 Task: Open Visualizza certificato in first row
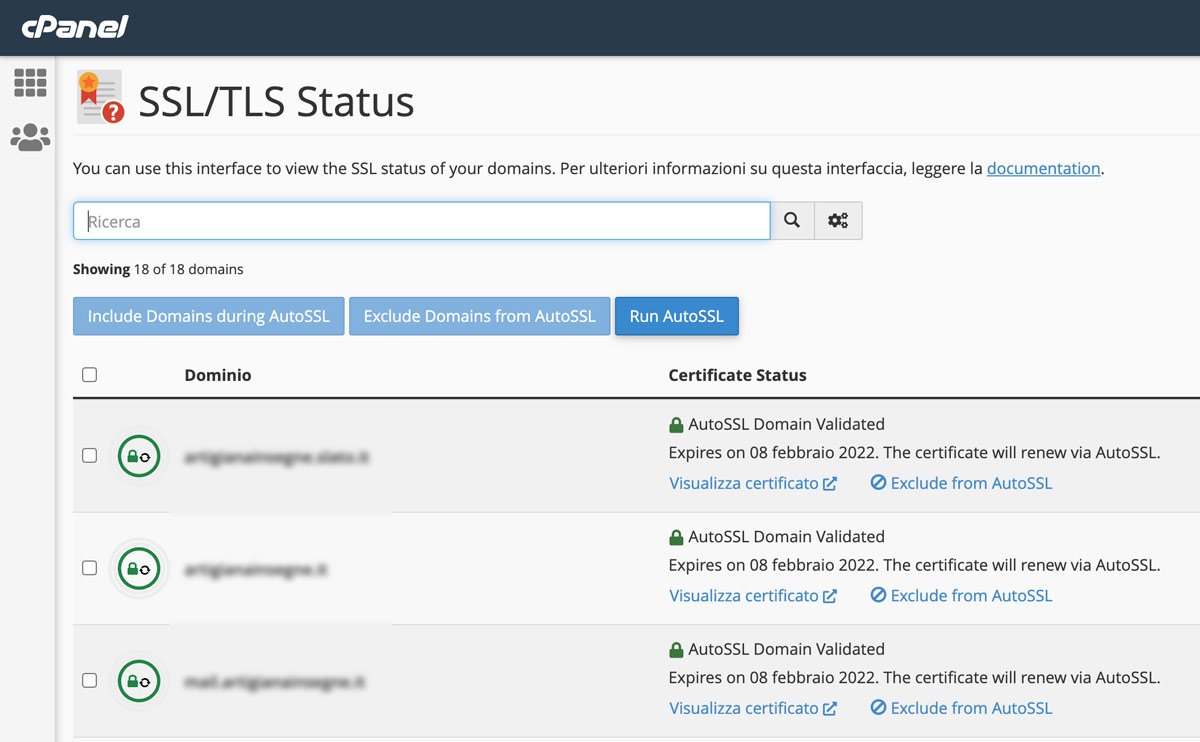(753, 483)
